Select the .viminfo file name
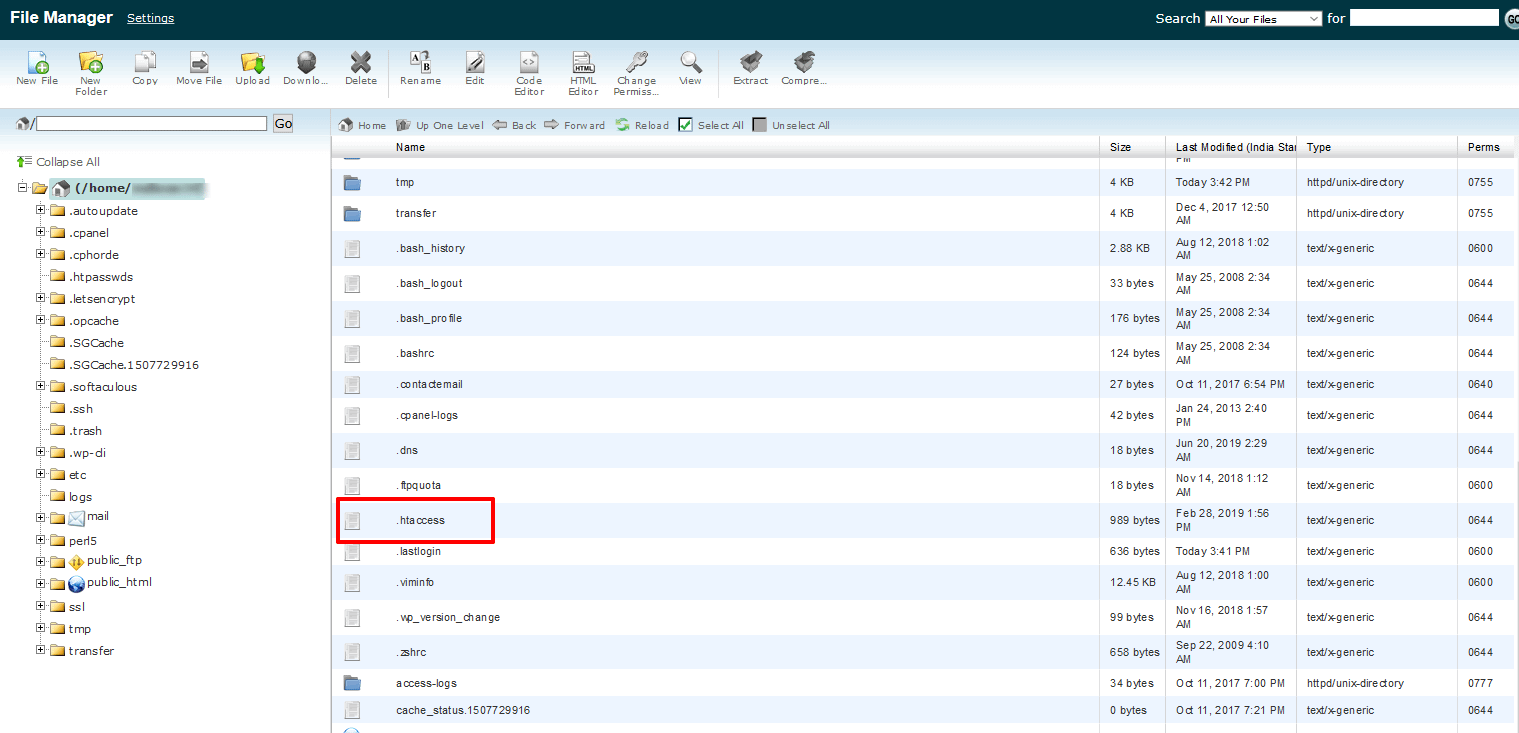The height and width of the screenshot is (733, 1519). click(415, 582)
